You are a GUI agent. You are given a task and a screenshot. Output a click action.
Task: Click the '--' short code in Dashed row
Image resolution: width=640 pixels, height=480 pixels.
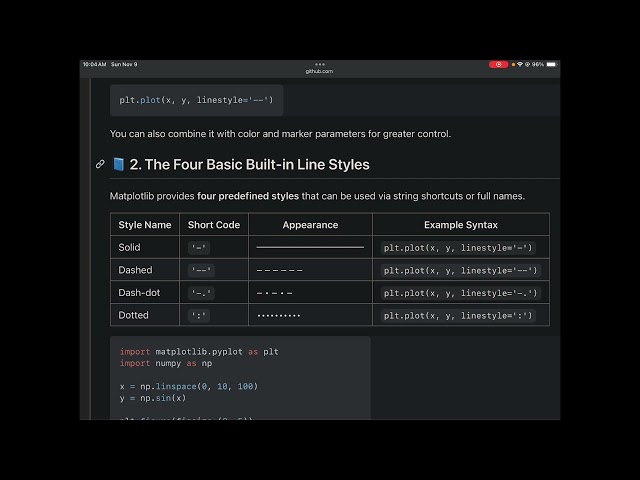click(201, 270)
